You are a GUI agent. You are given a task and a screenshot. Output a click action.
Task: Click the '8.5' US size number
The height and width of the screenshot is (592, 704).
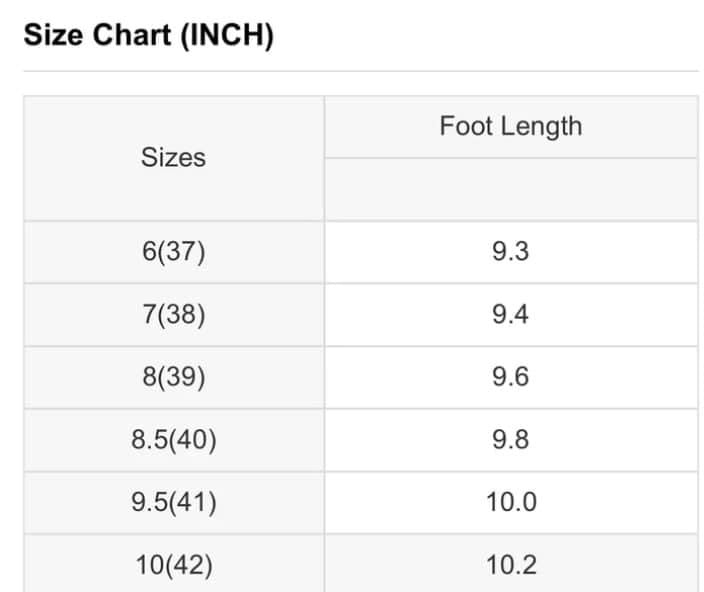(x=150, y=440)
